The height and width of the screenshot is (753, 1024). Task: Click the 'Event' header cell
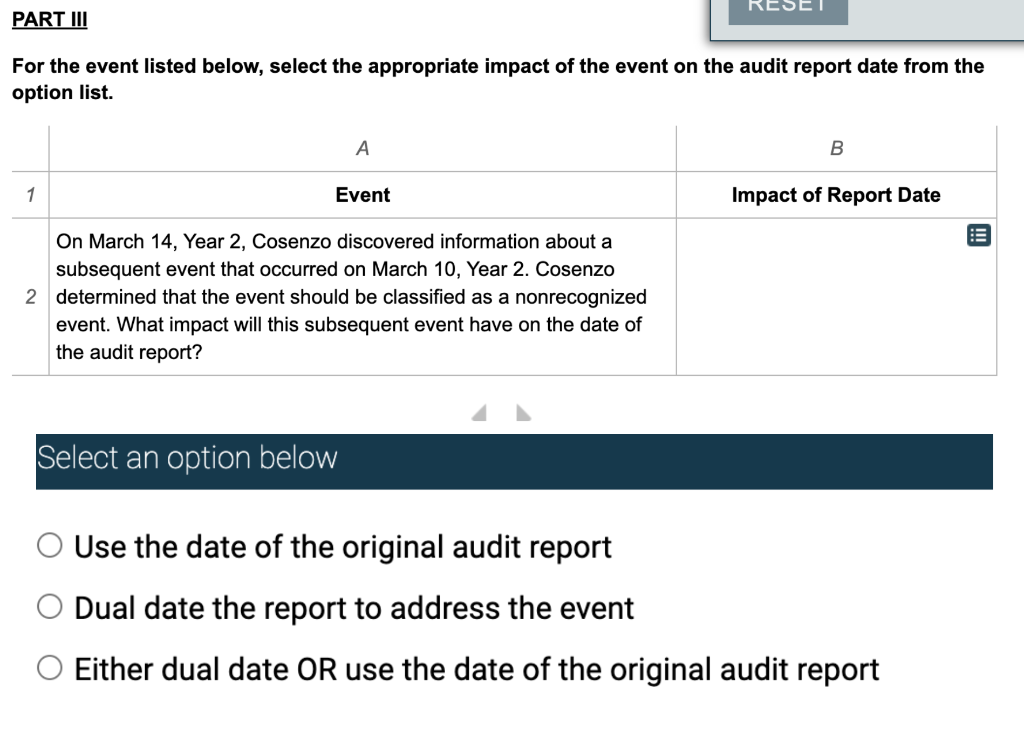(362, 195)
